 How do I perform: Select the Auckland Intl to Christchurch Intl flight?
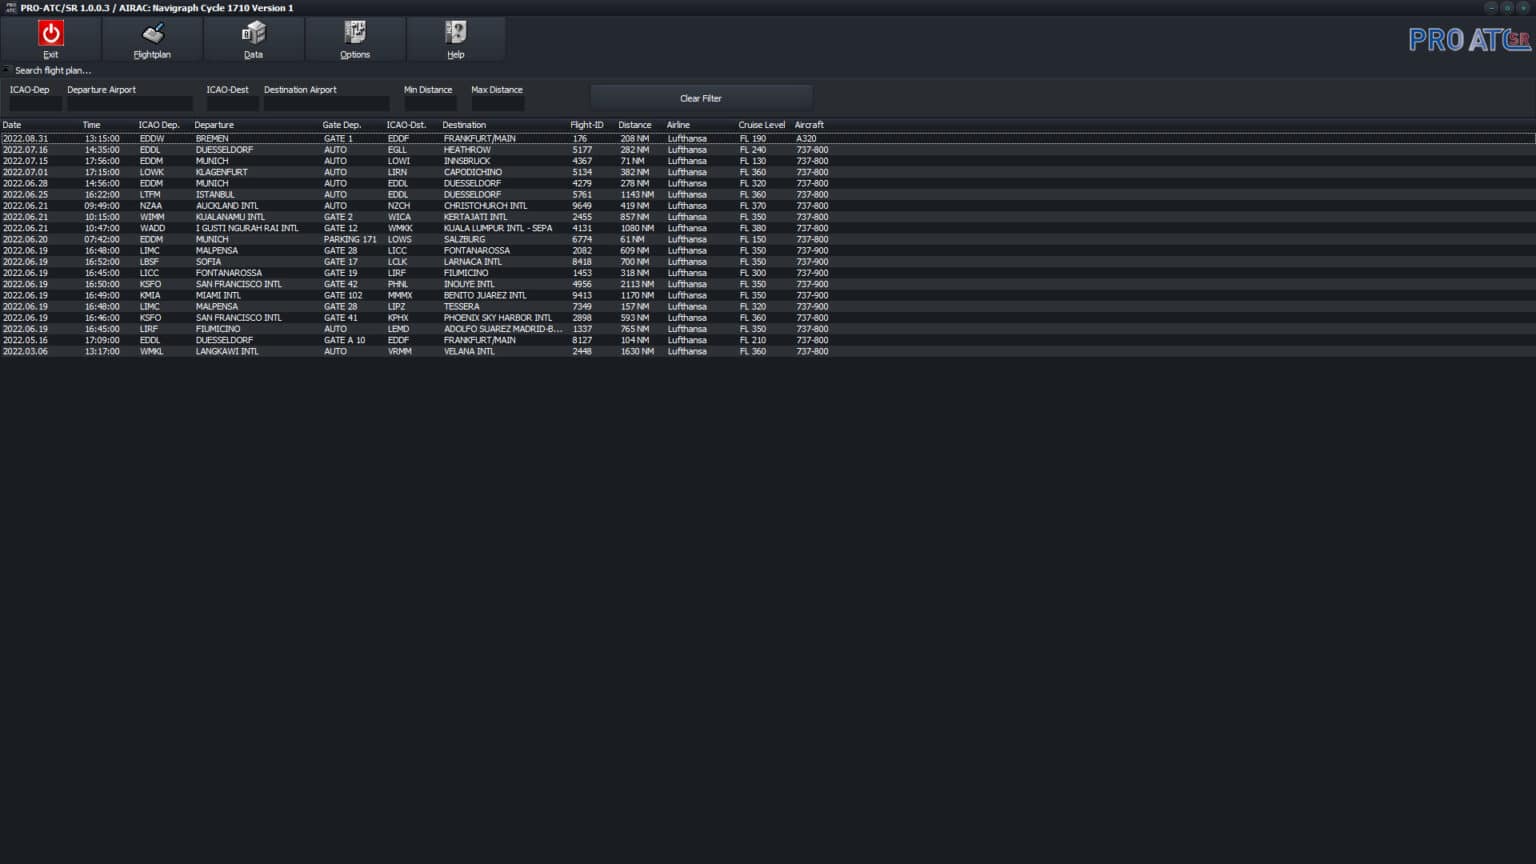pos(400,205)
